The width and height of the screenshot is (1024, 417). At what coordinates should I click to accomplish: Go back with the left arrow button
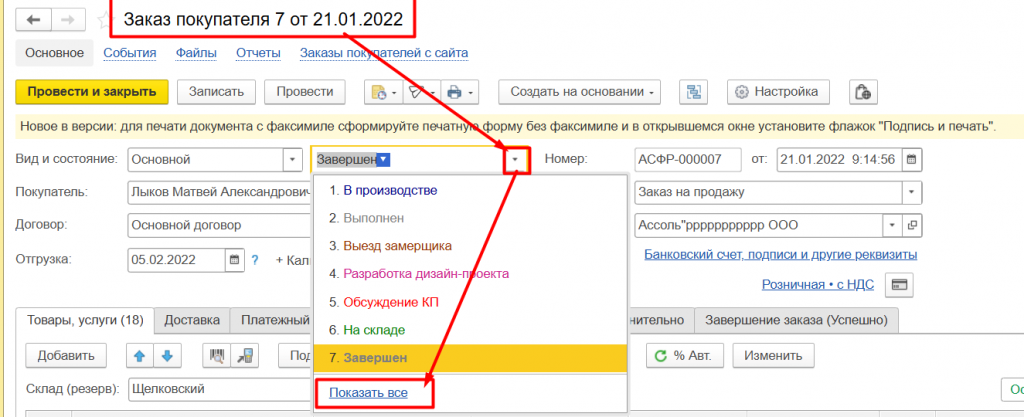click(x=33, y=20)
